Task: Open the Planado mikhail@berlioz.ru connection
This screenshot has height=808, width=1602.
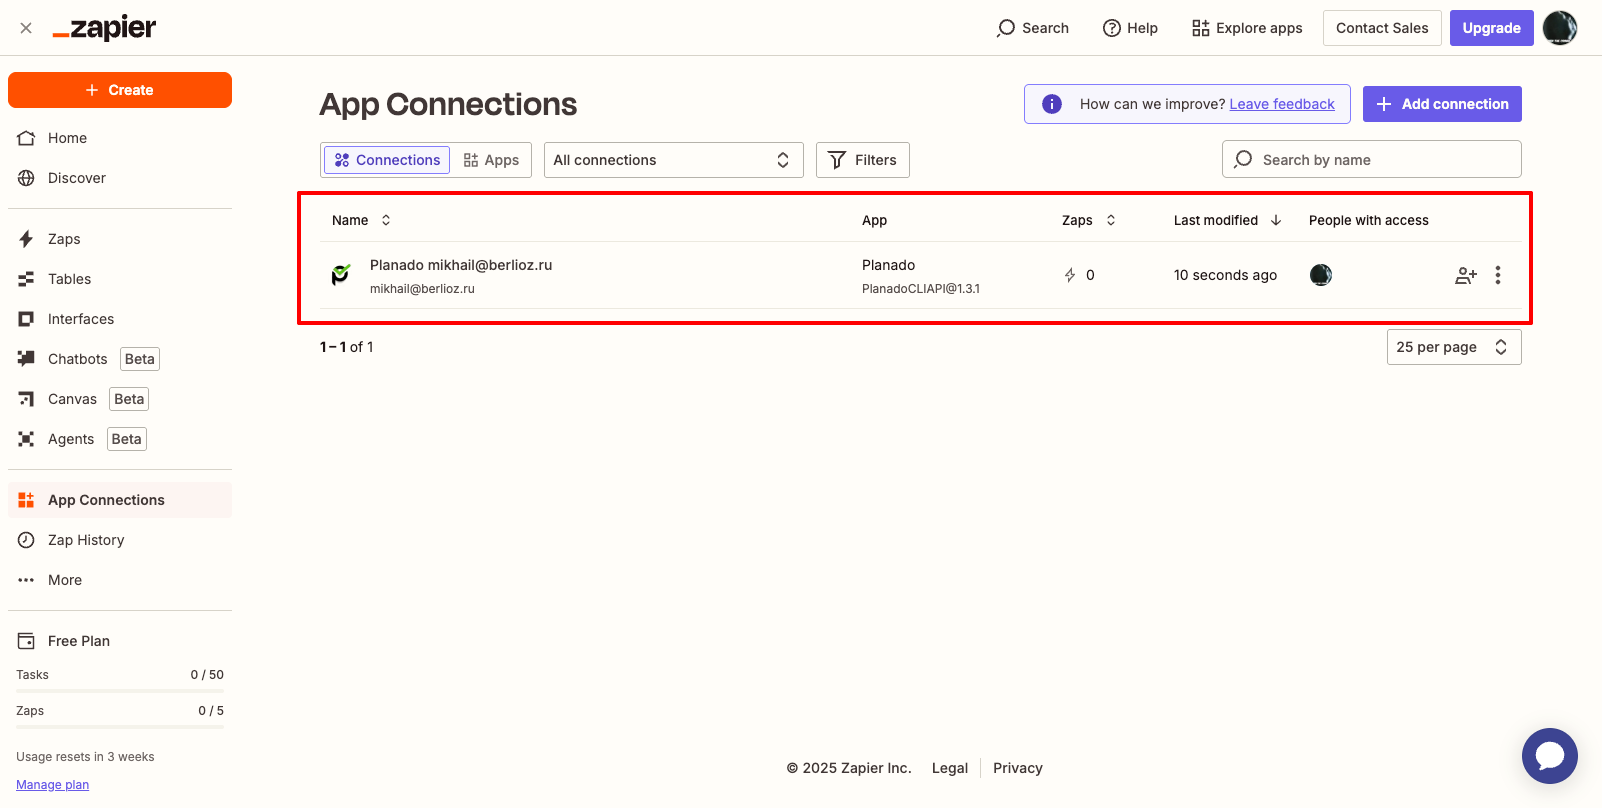Action: pos(461,265)
